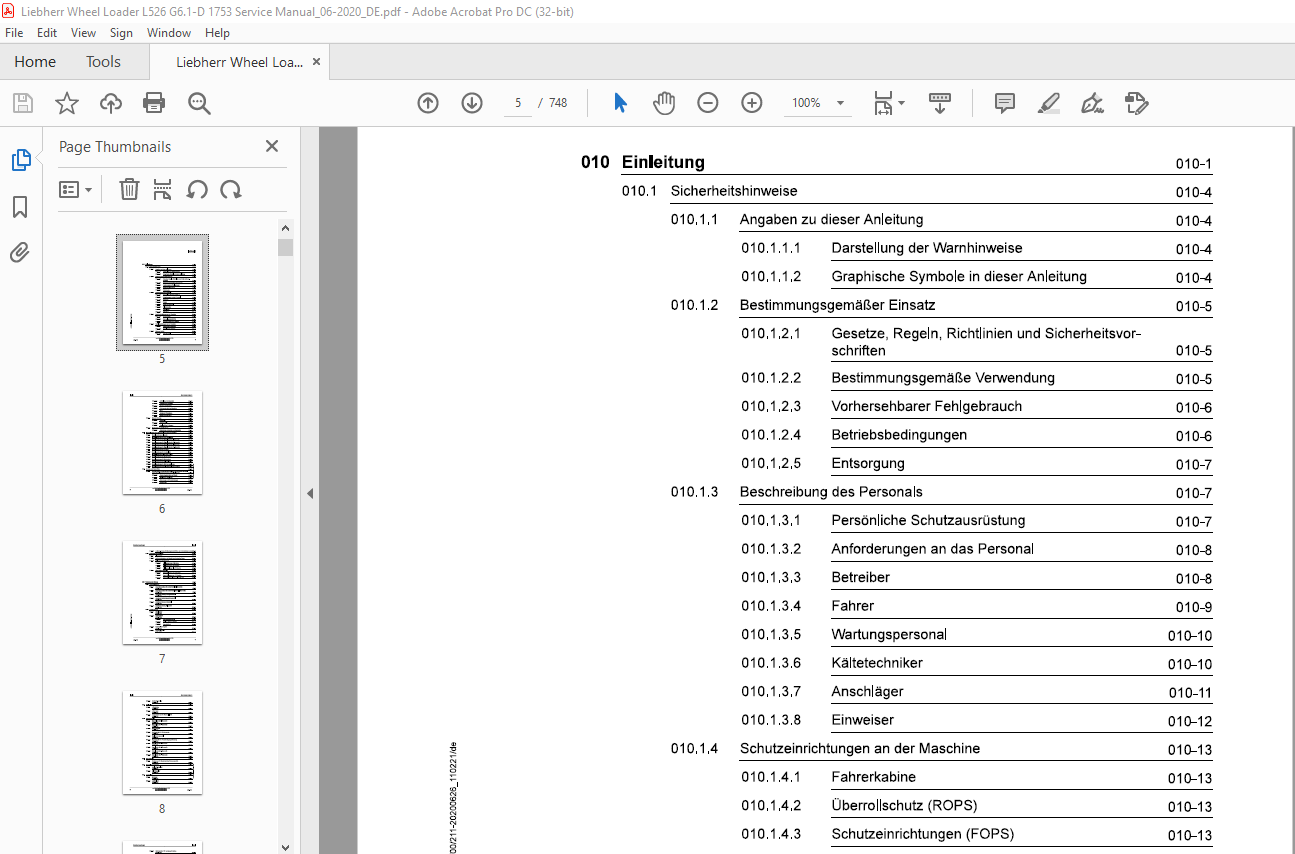This screenshot has width=1295, height=854.
Task: Open Angaben zu dieser Anleitung entry
Action: coord(831,219)
